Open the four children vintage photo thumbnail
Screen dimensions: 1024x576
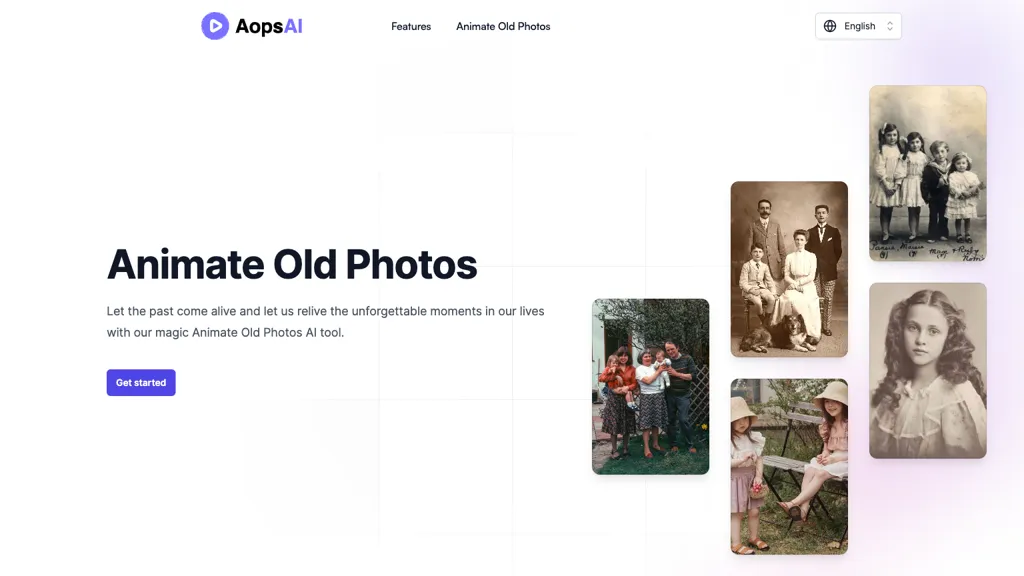pos(927,173)
